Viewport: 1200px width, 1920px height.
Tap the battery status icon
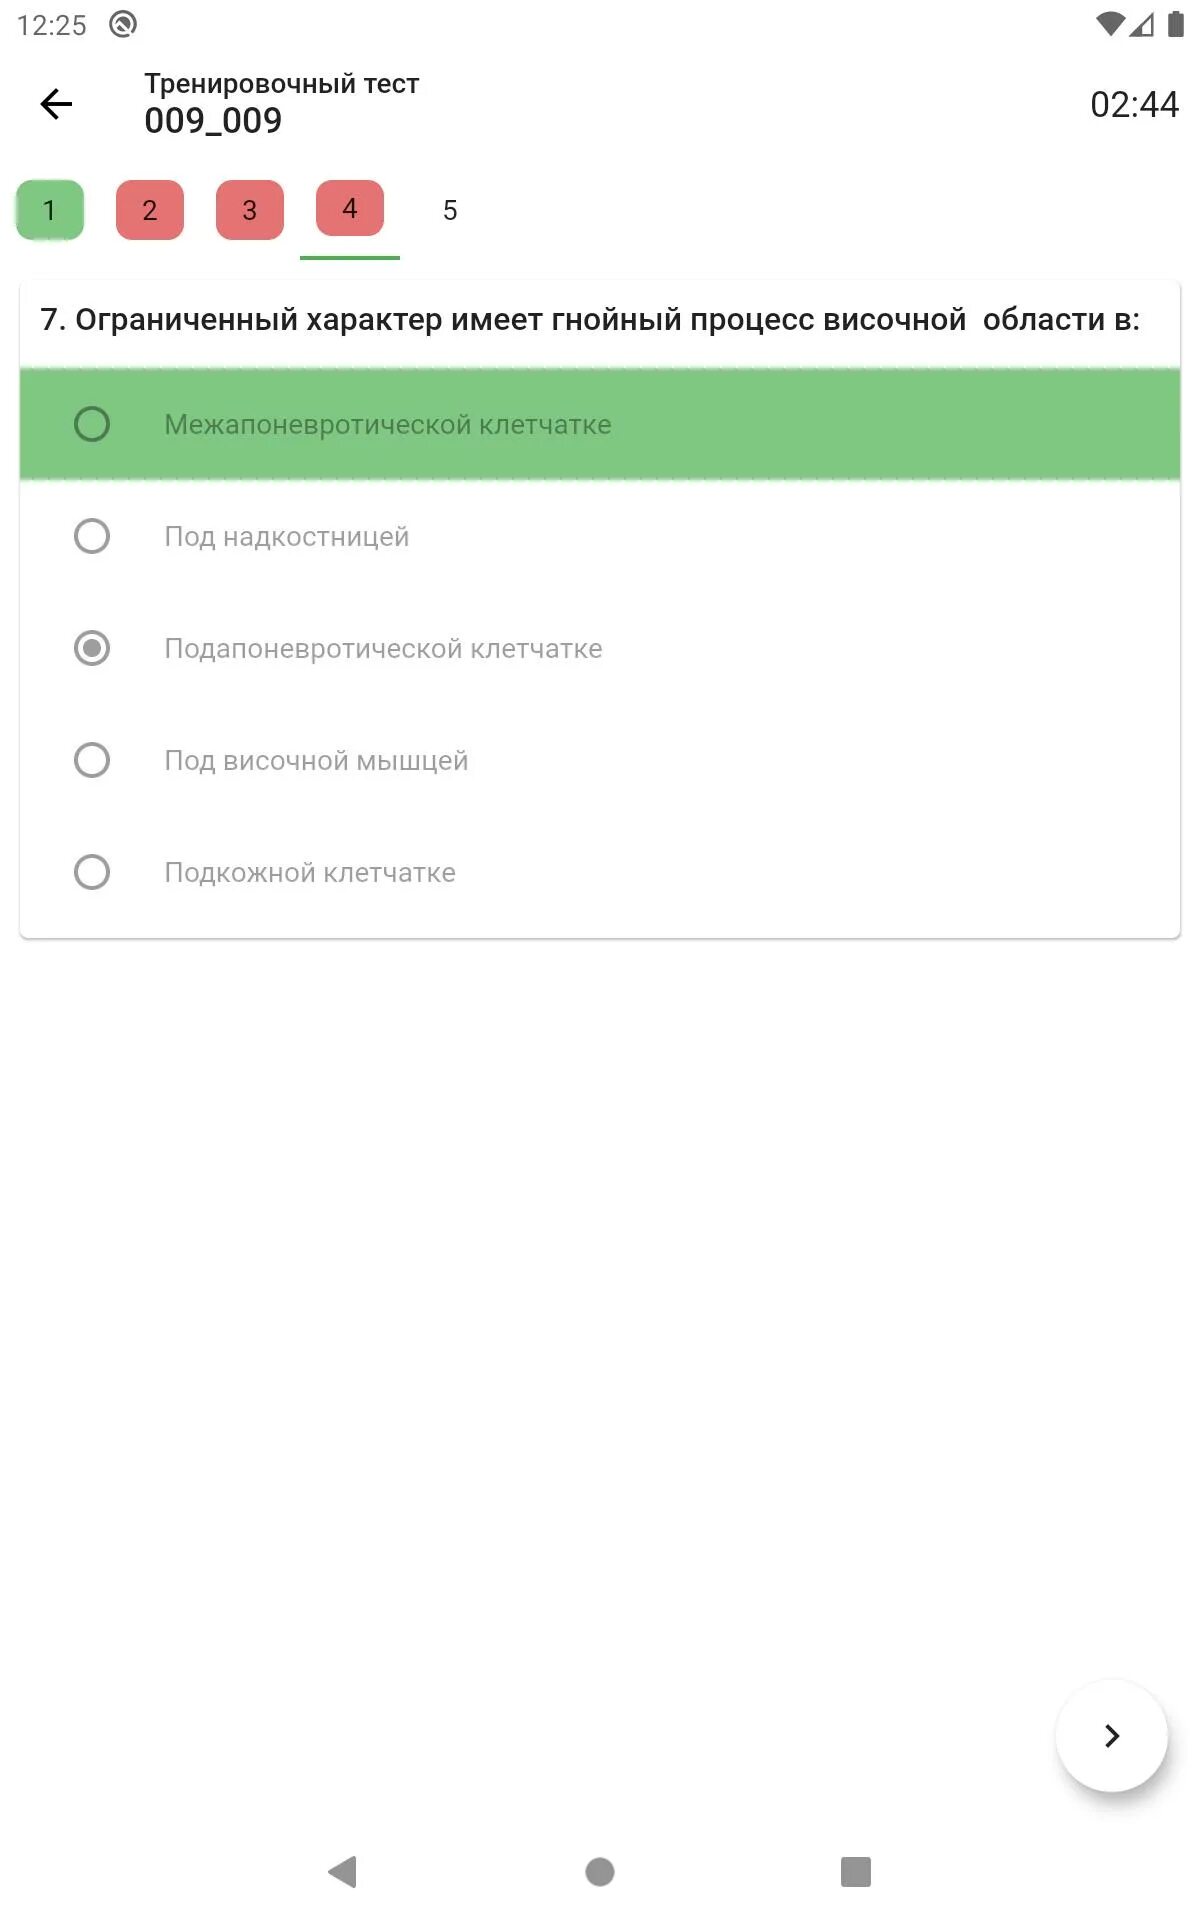pos(1175,24)
